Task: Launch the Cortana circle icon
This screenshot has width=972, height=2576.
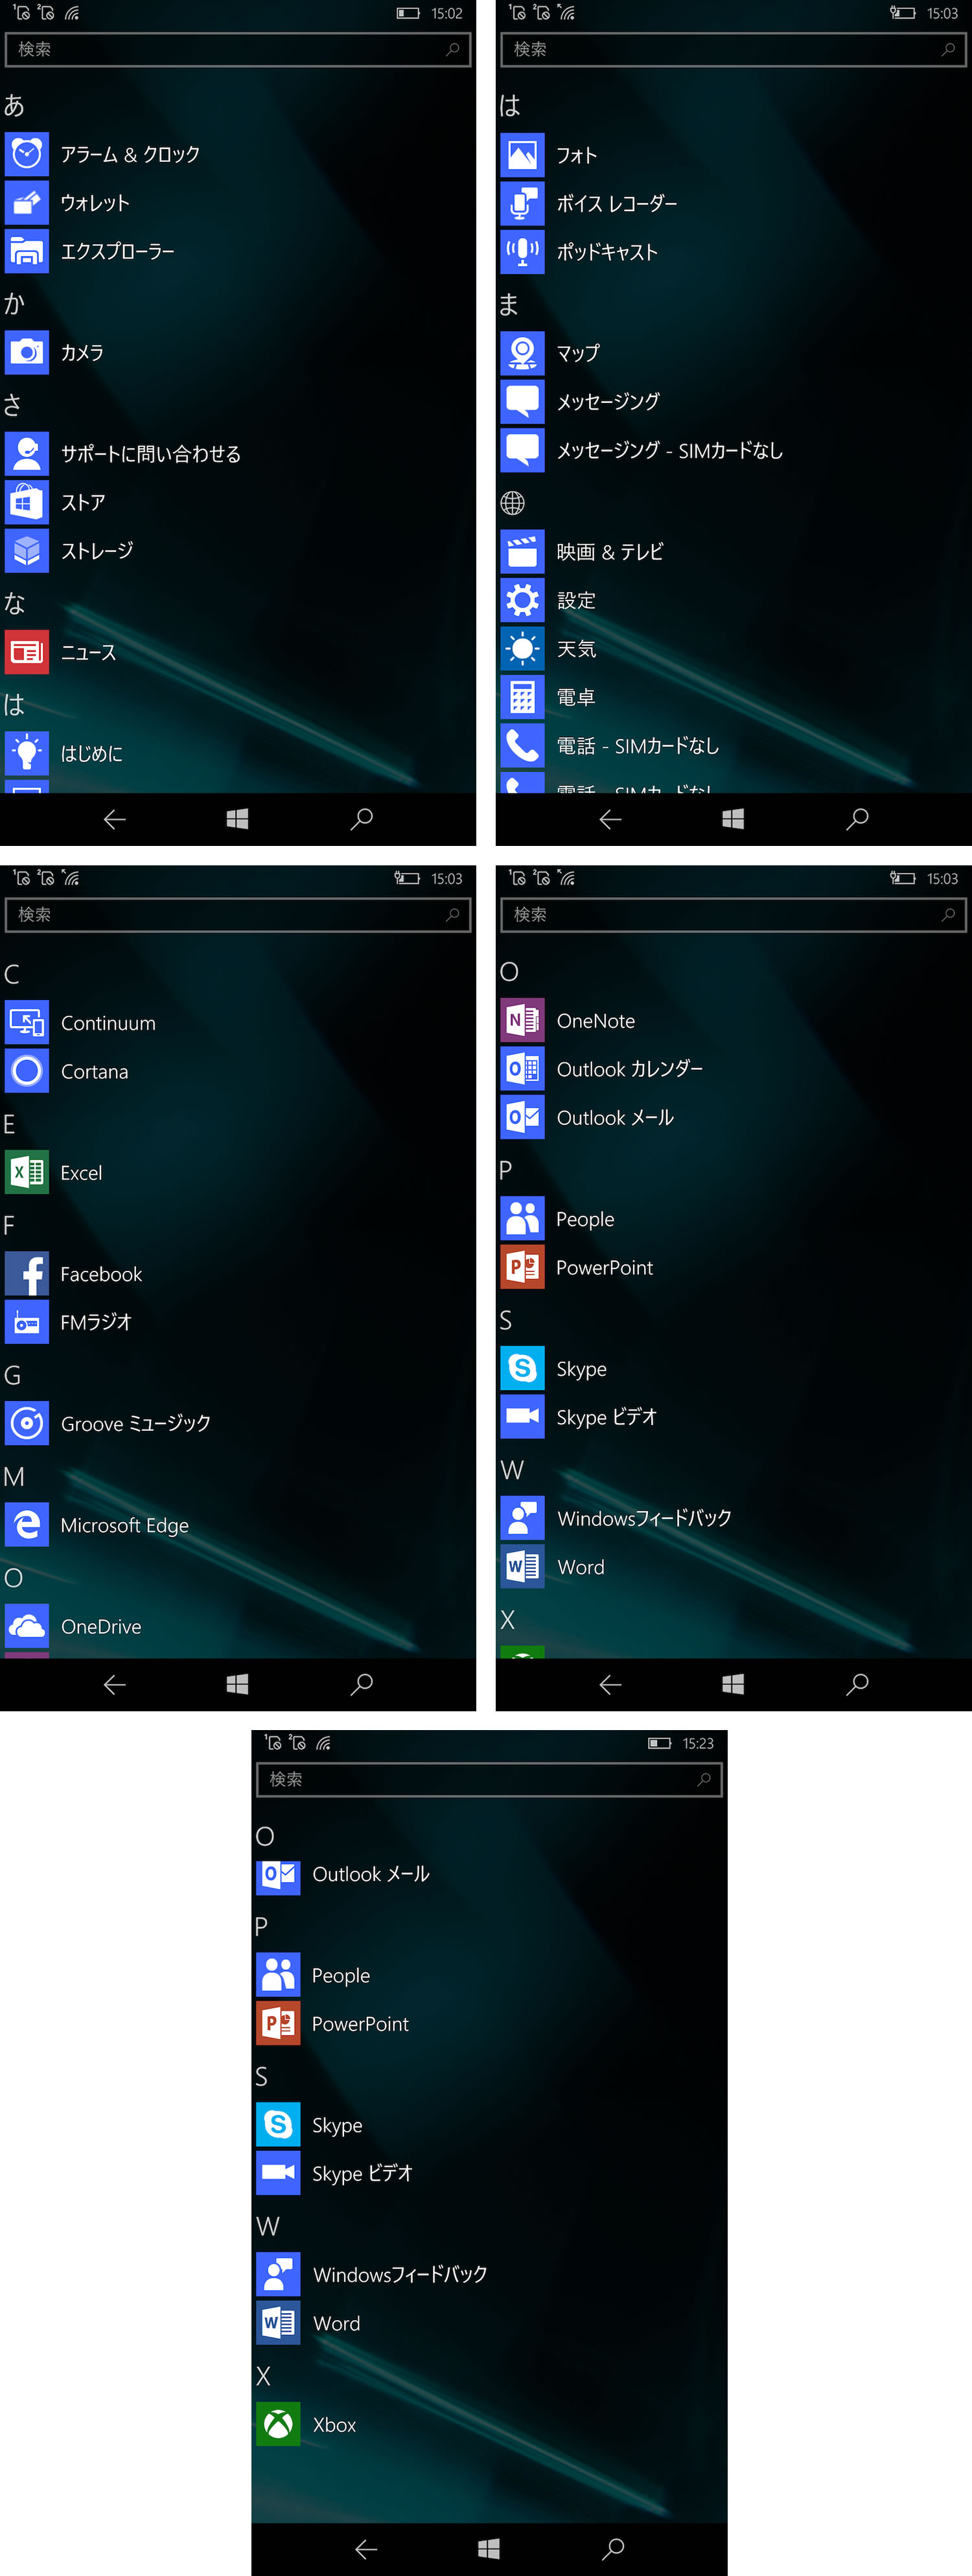Action: 27,1071
